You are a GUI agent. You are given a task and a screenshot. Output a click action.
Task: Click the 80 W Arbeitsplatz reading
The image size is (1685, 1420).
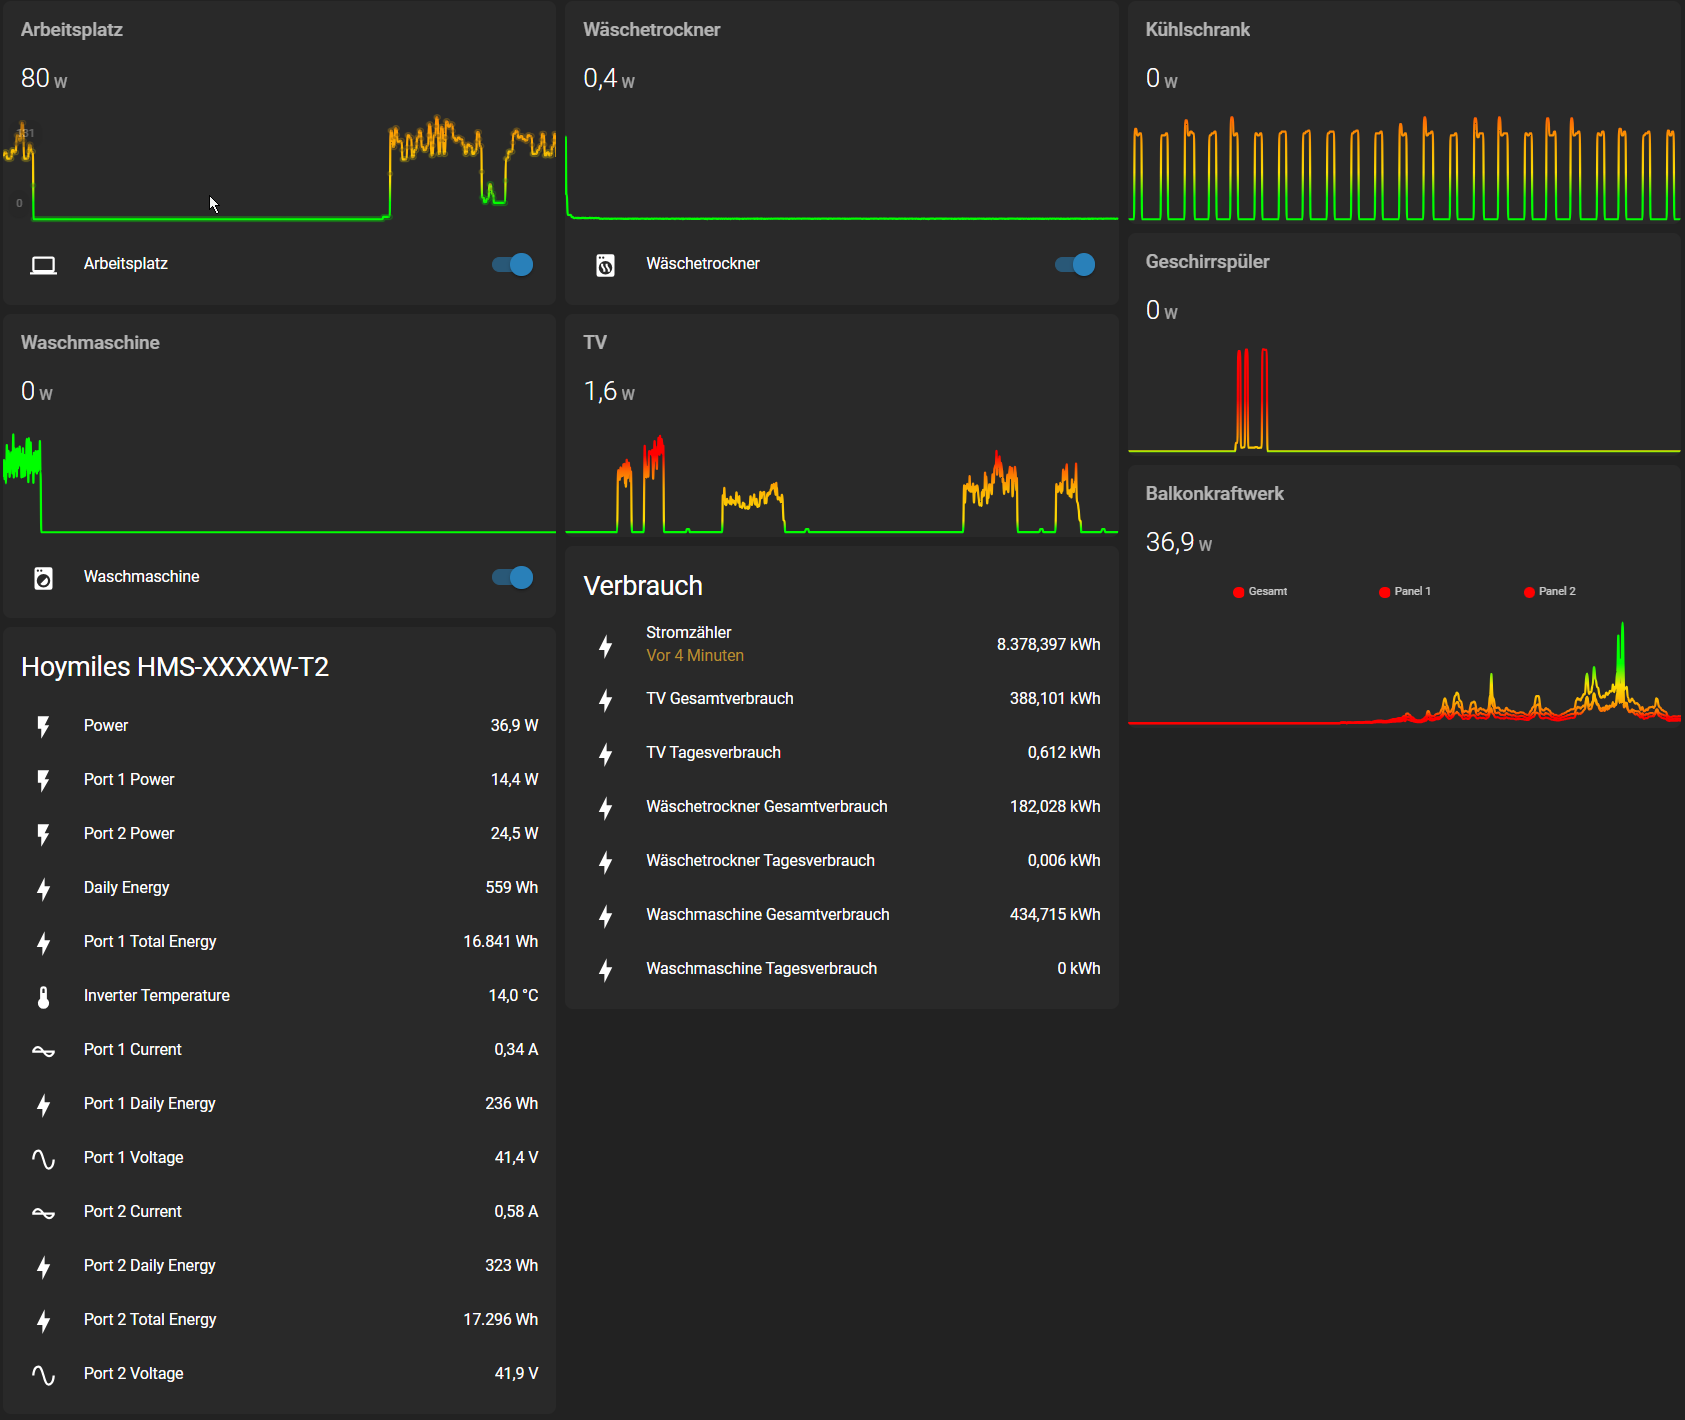[44, 79]
